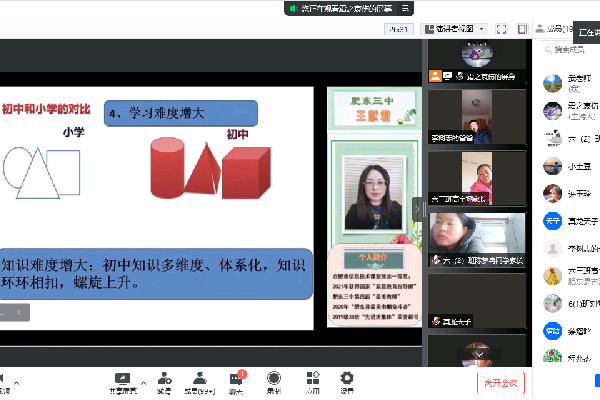
Task: Click the landscape avatar of the first member
Action: tap(553, 83)
